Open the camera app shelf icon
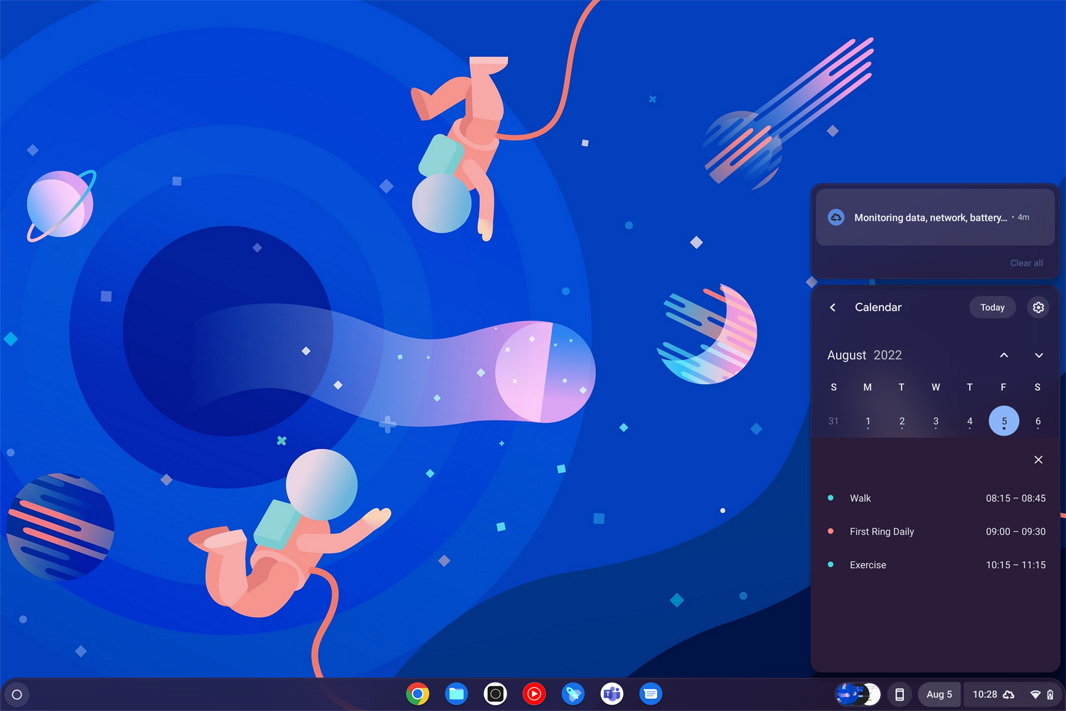Image resolution: width=1066 pixels, height=711 pixels. coord(495,694)
